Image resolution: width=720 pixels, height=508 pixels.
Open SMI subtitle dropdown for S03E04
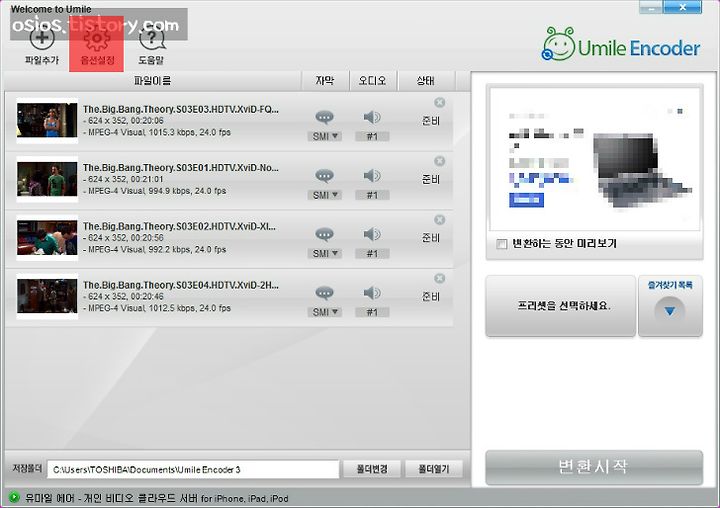point(325,312)
